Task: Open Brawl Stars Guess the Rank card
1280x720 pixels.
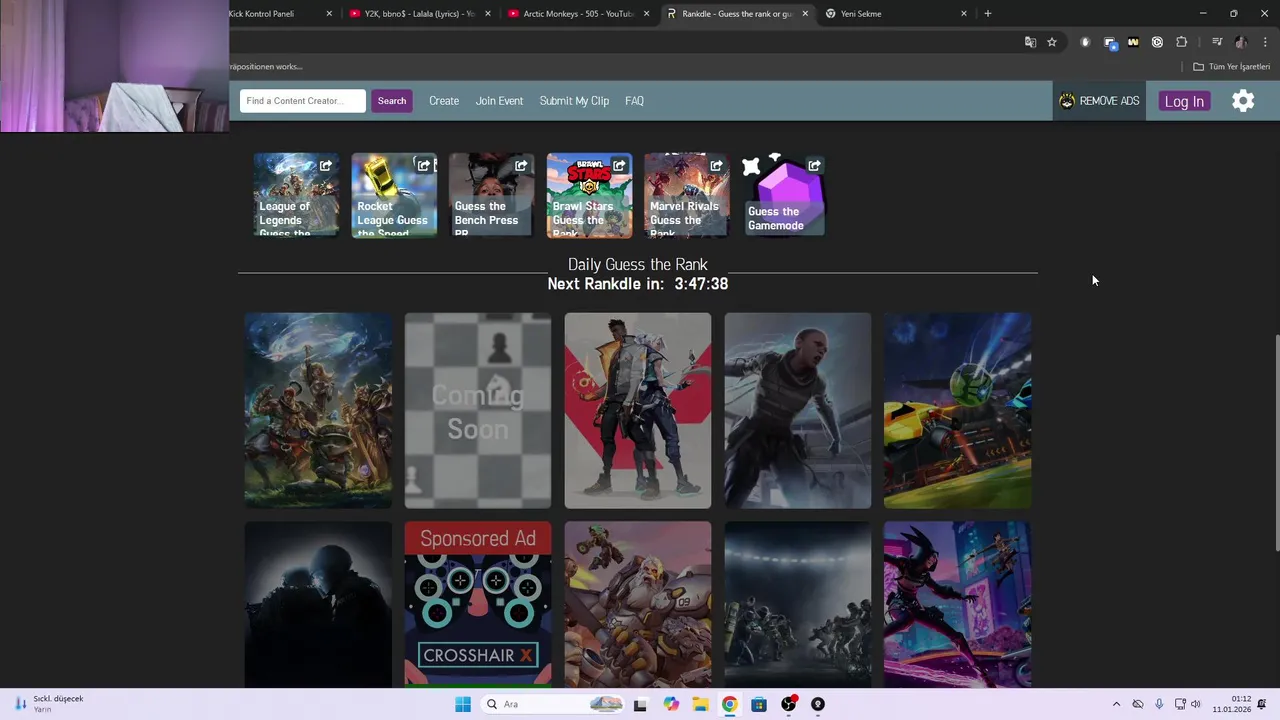Action: (589, 196)
